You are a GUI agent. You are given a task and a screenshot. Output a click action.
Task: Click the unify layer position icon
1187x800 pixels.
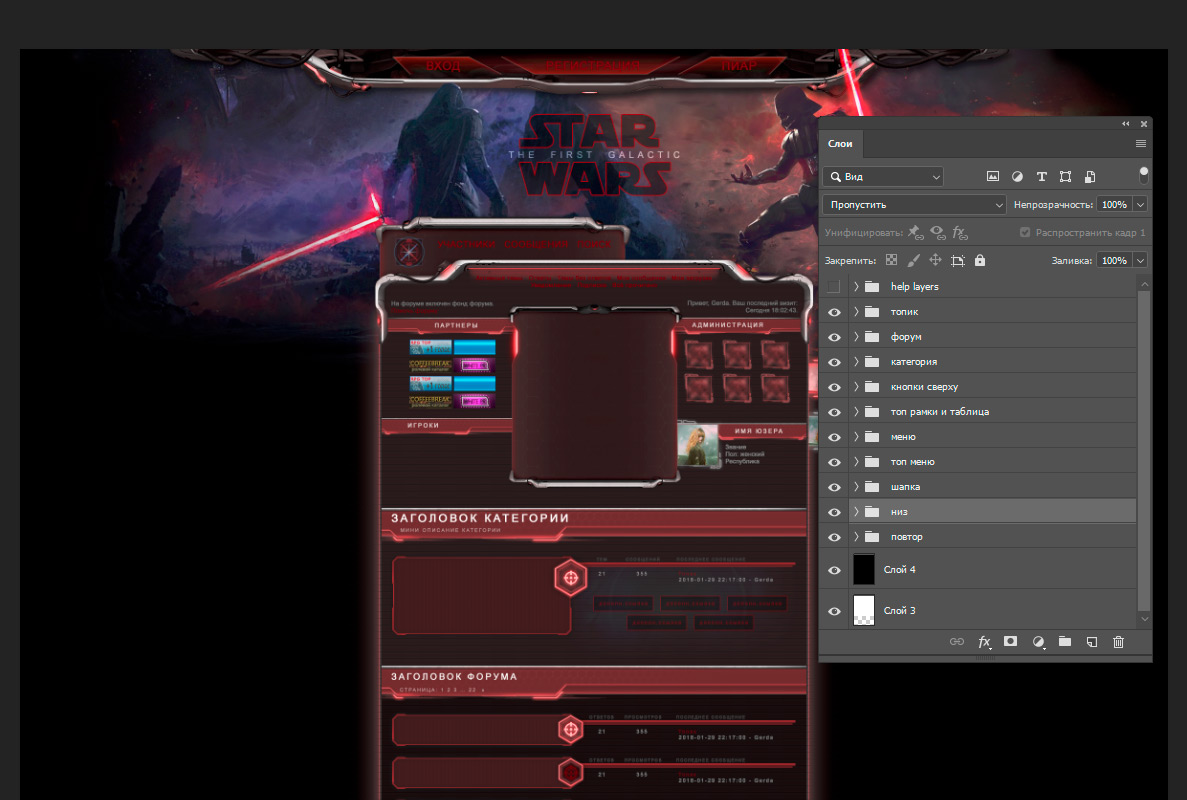click(915, 232)
